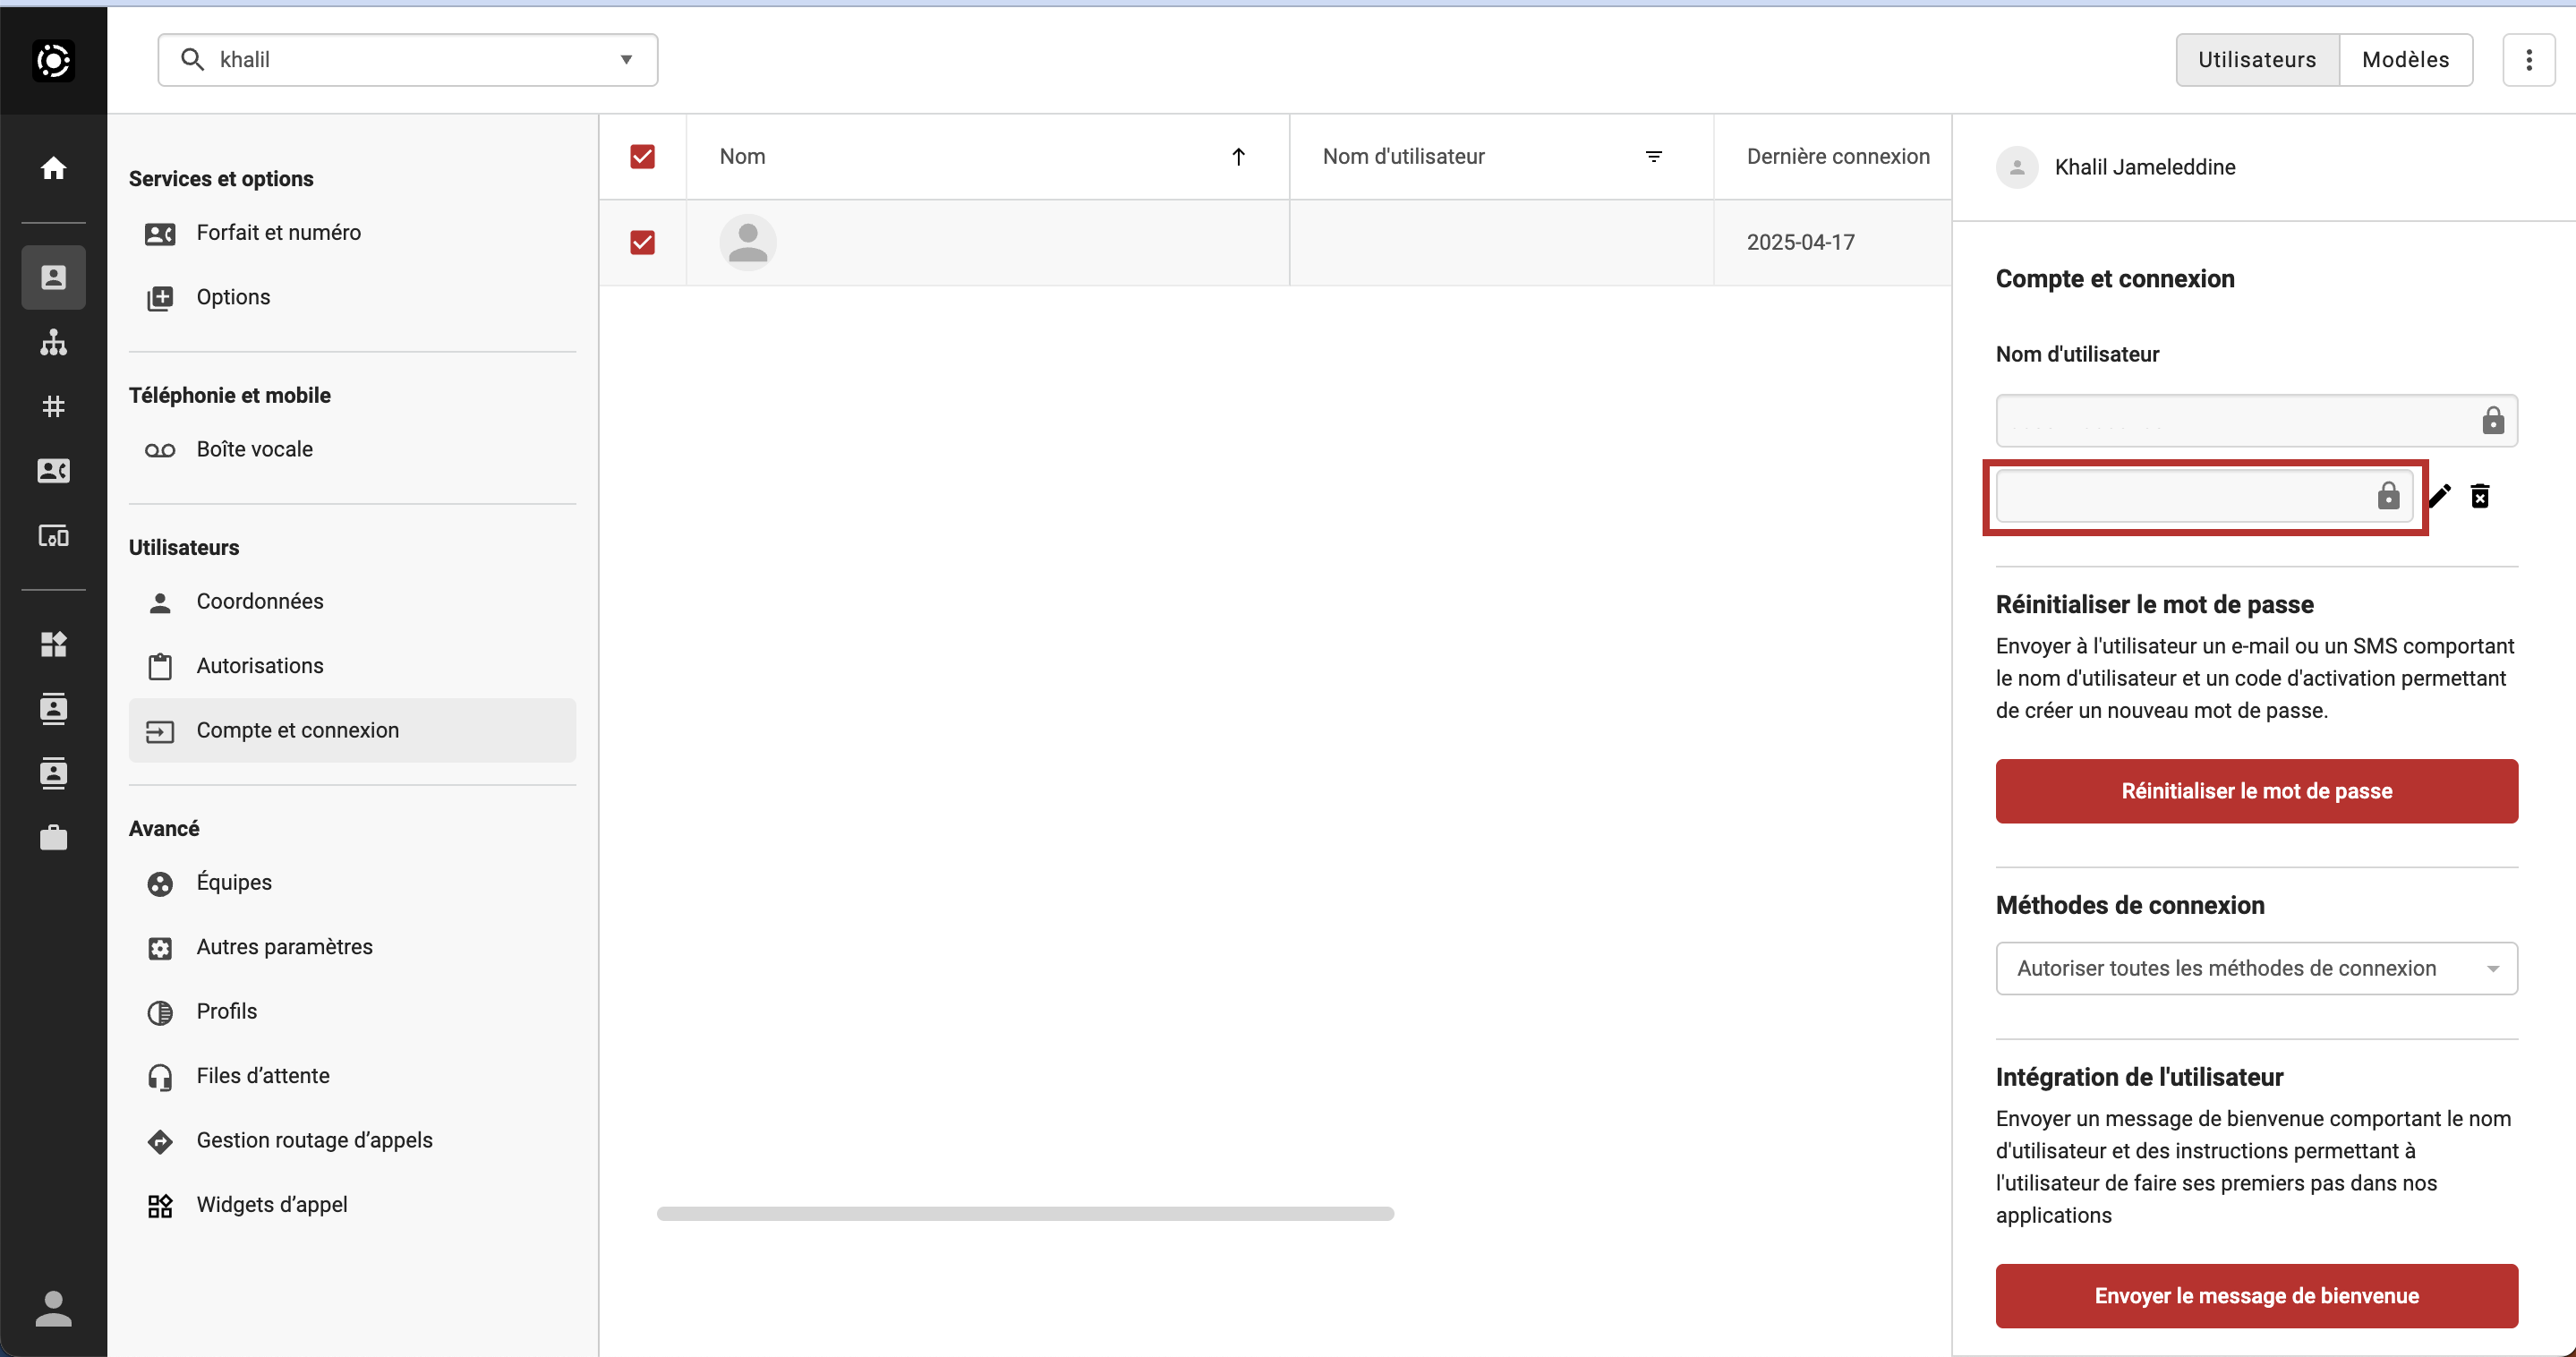Open the contact phone card icon in rail
This screenshot has height=1357, width=2576.
53,471
